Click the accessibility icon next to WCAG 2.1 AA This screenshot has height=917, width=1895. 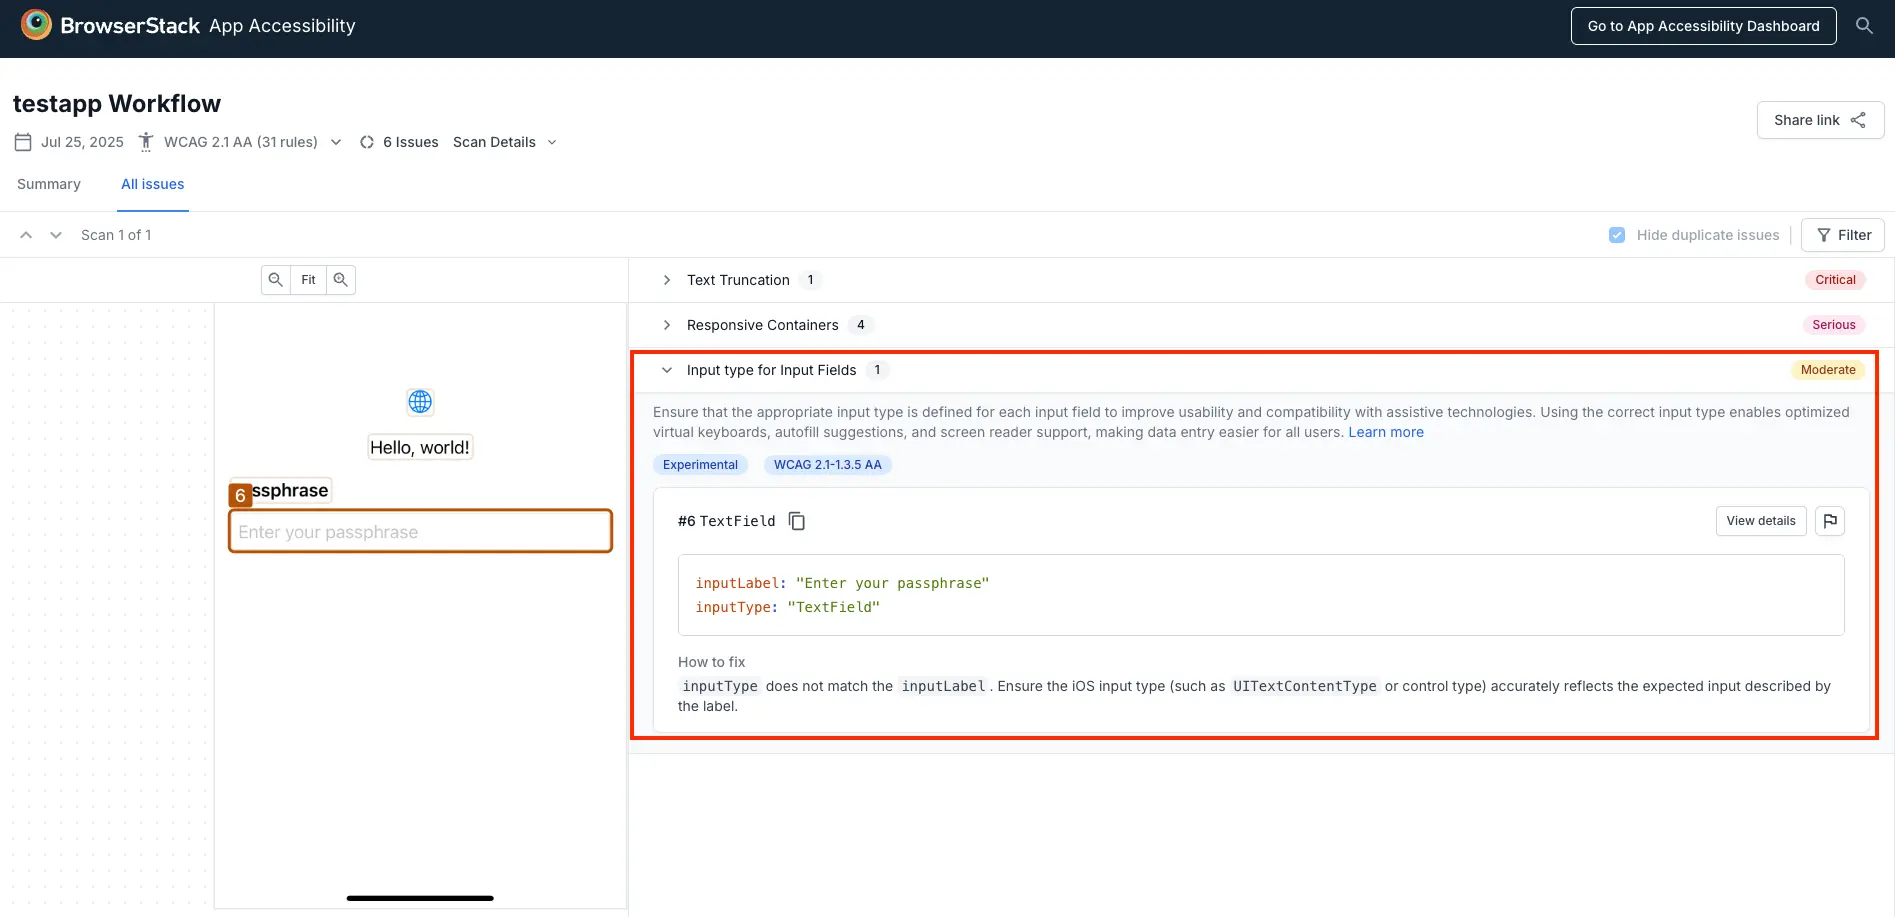(x=145, y=141)
